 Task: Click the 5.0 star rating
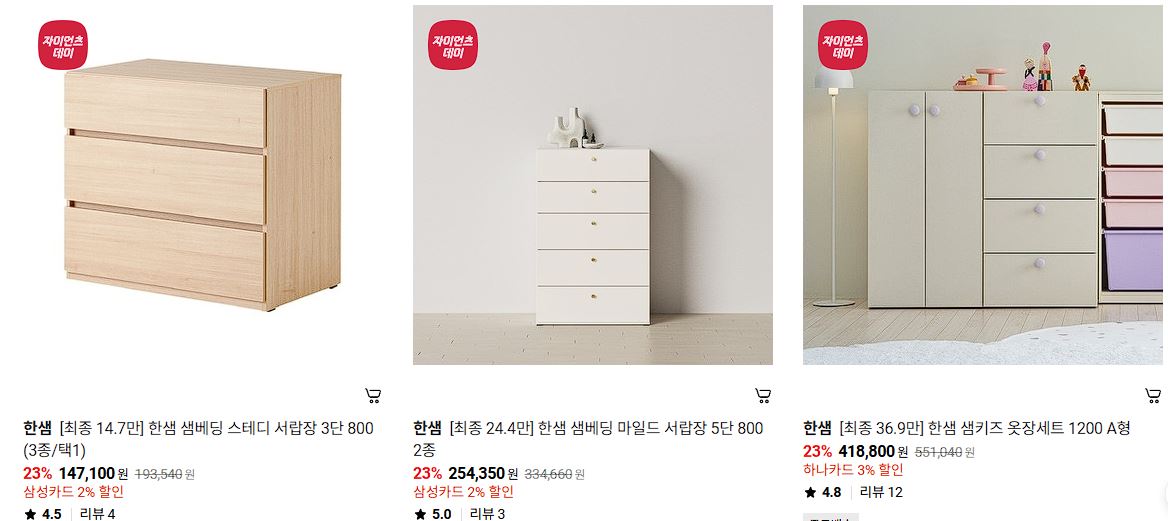(433, 514)
